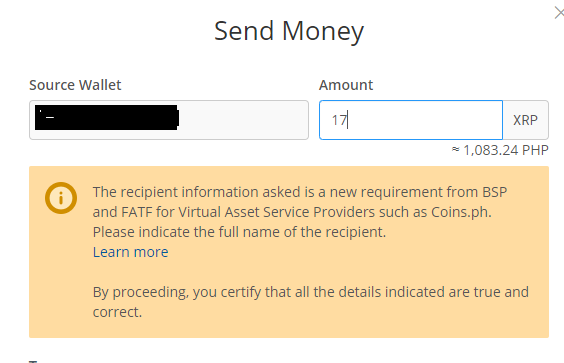This screenshot has height=363, width=564.
Task: Click the cut-off label below the notice
Action: point(33,361)
